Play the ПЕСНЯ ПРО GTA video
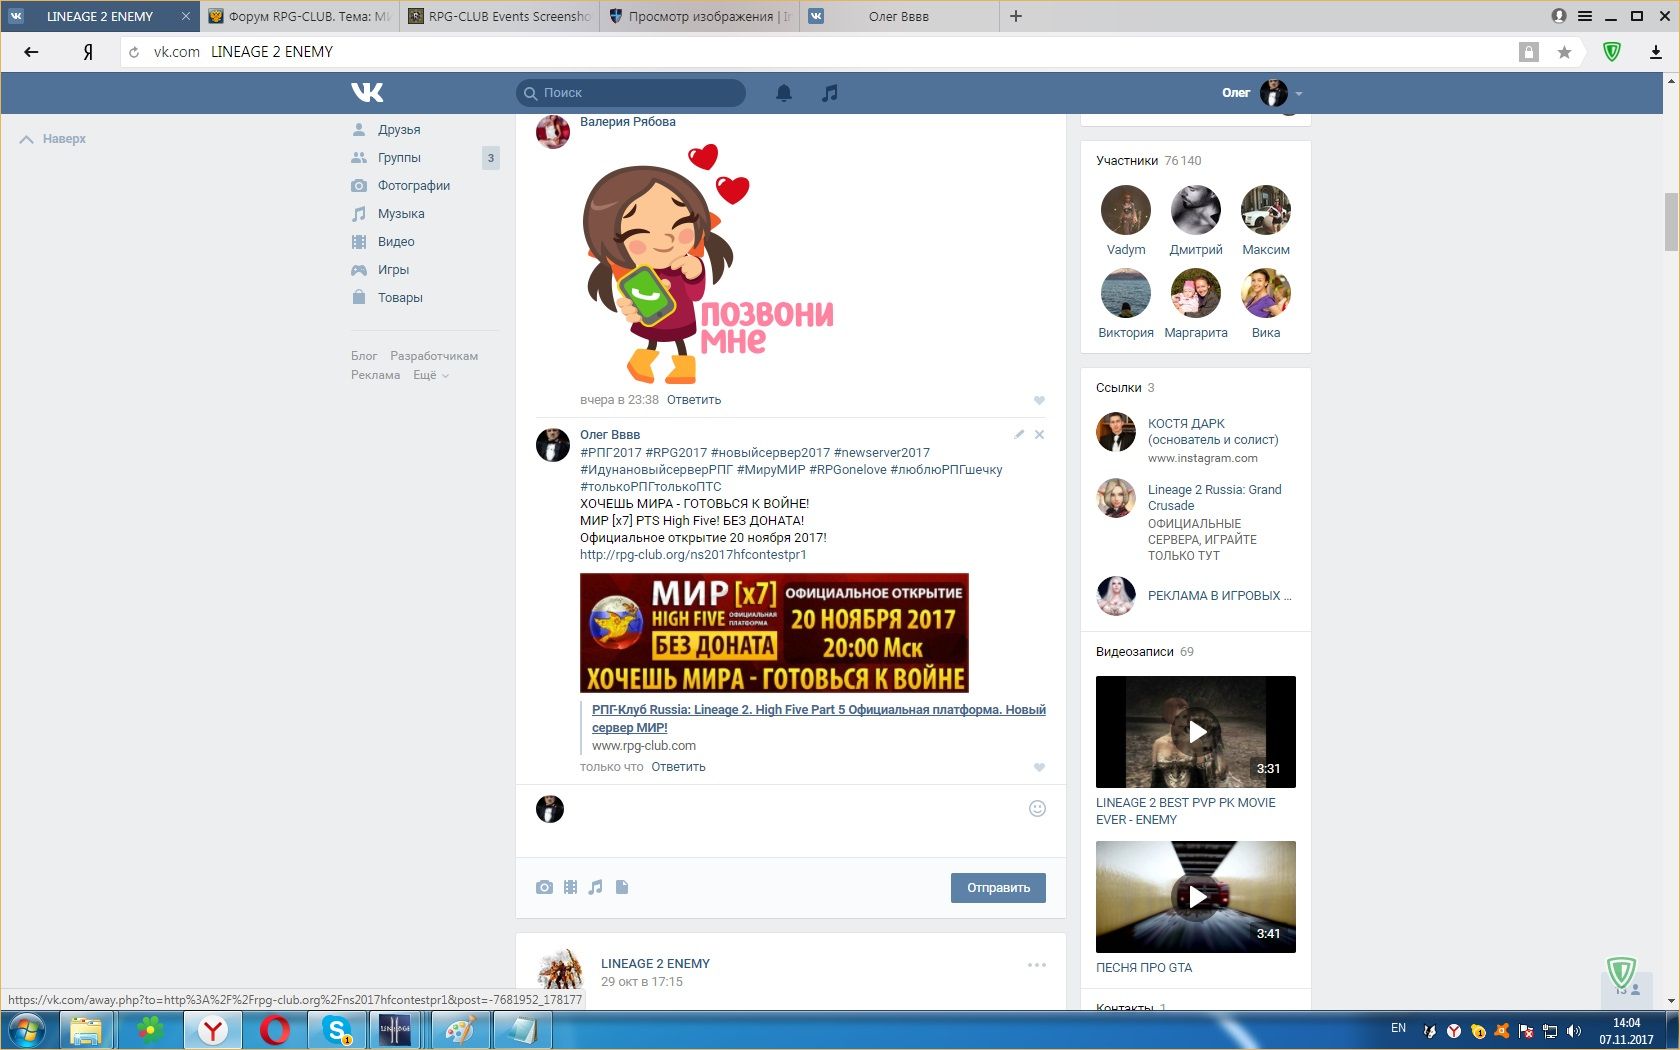 tap(1196, 897)
